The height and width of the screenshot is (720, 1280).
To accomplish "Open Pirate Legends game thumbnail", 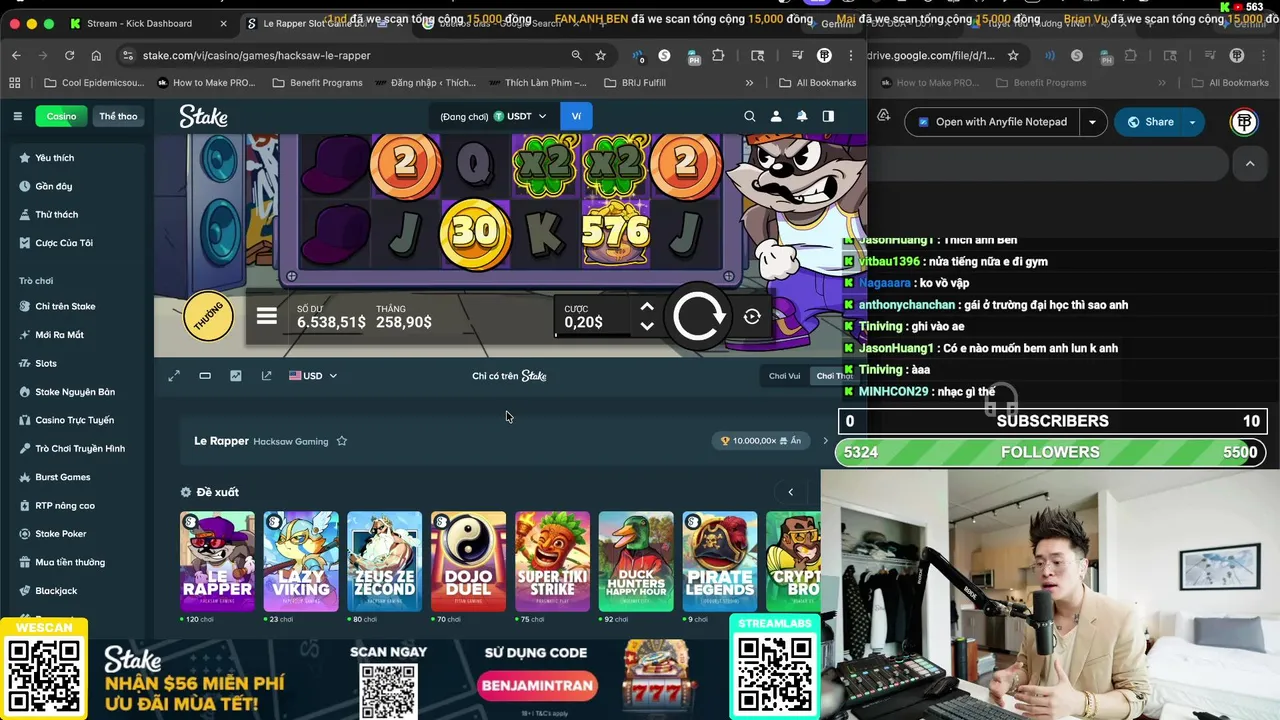I will [720, 561].
